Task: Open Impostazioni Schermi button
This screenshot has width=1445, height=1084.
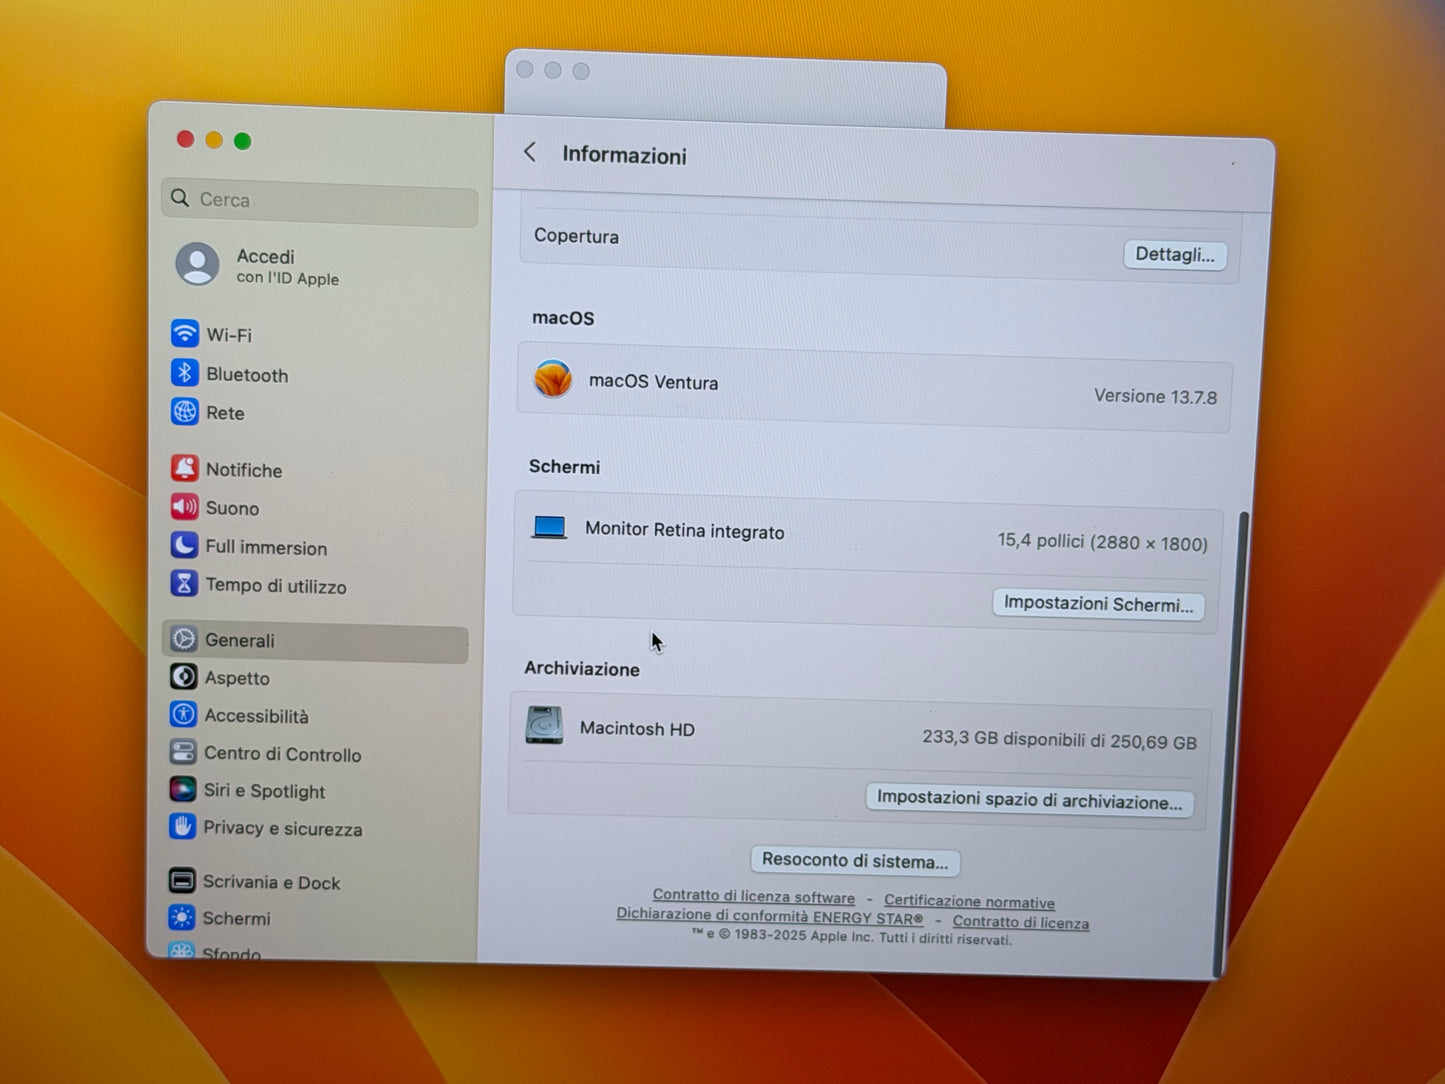Action: tap(1099, 604)
